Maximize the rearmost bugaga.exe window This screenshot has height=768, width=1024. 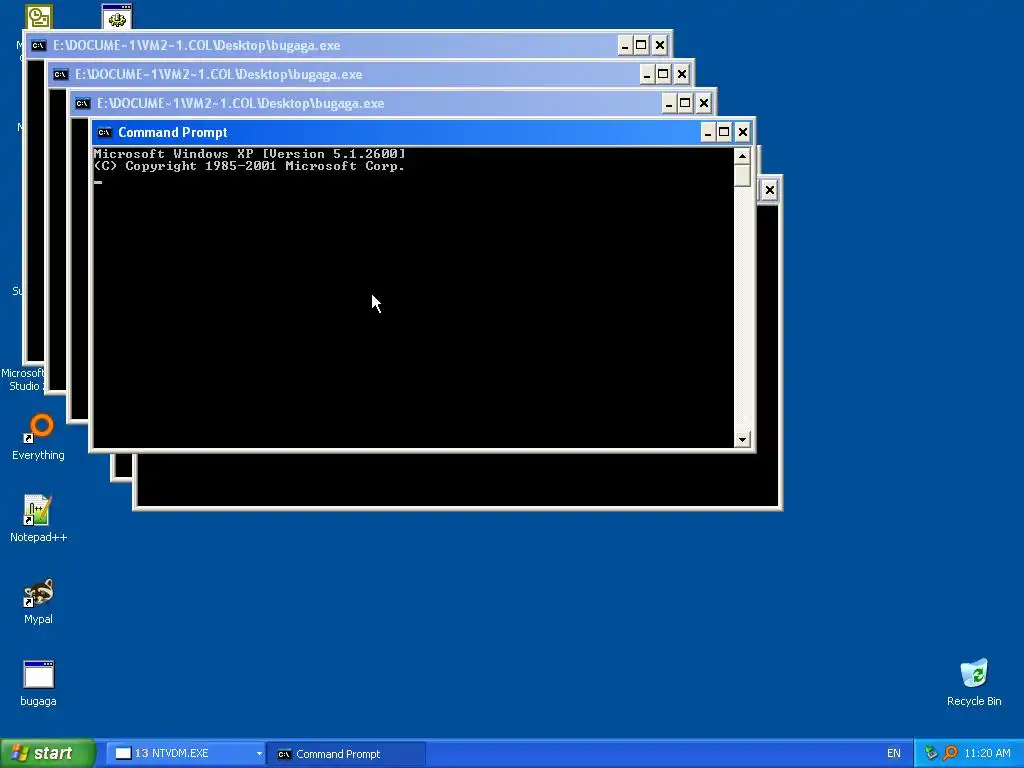[641, 46]
